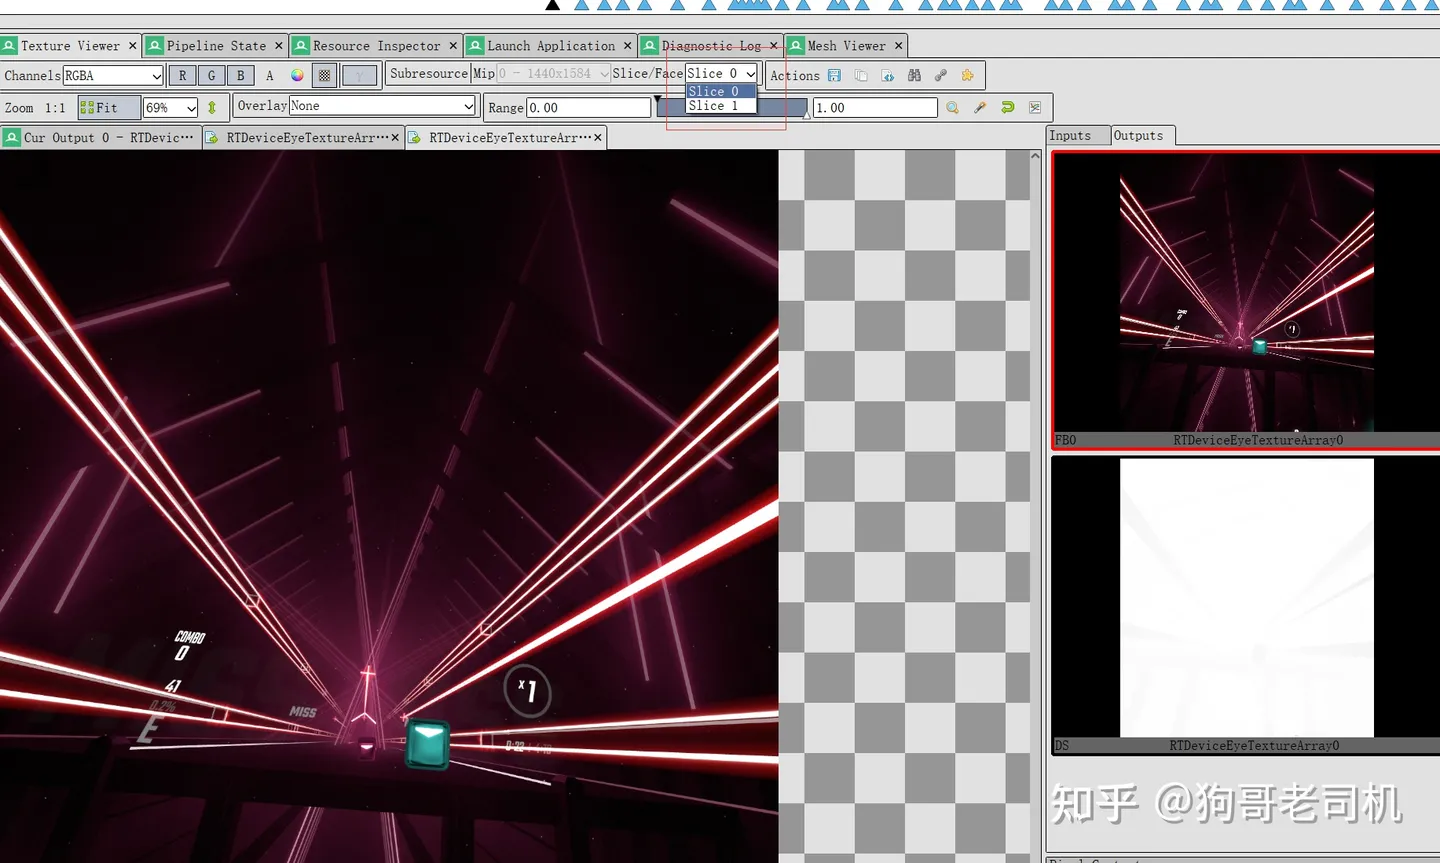Click the black point range slider handle
Screen dimensions: 1440x863
657,100
